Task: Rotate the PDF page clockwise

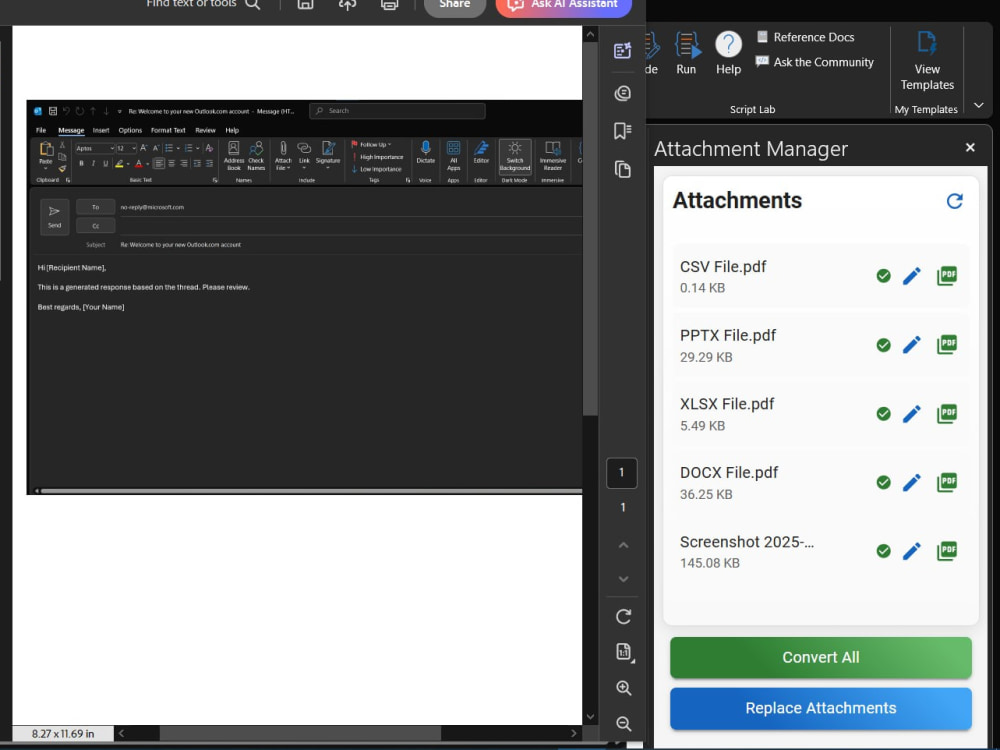Action: [x=623, y=617]
